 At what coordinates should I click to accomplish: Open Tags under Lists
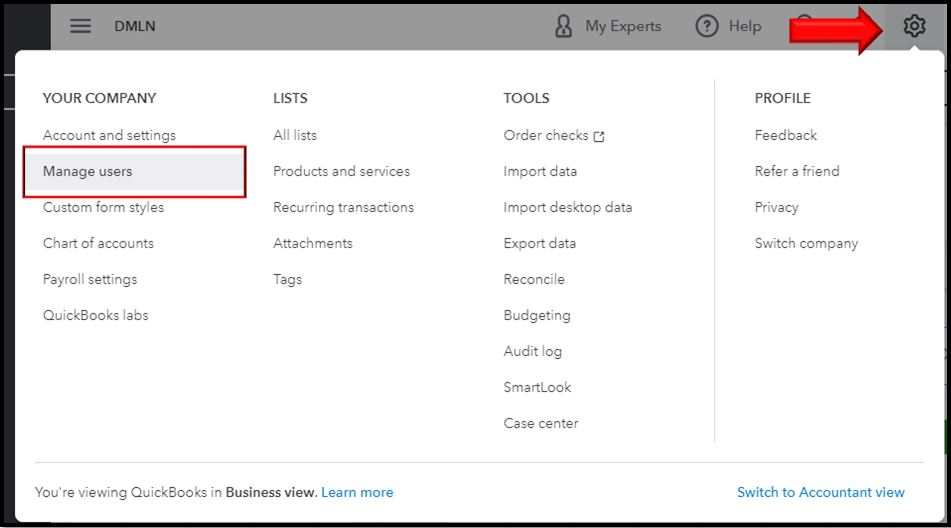point(287,279)
